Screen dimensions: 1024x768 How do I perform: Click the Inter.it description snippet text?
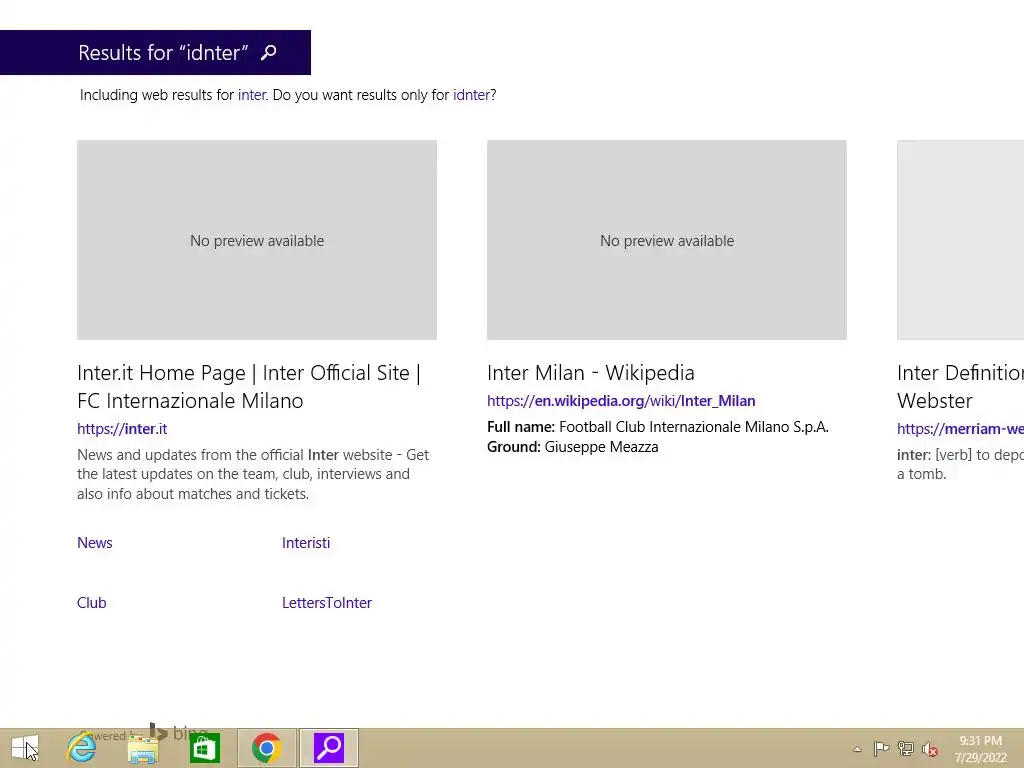tap(253, 474)
